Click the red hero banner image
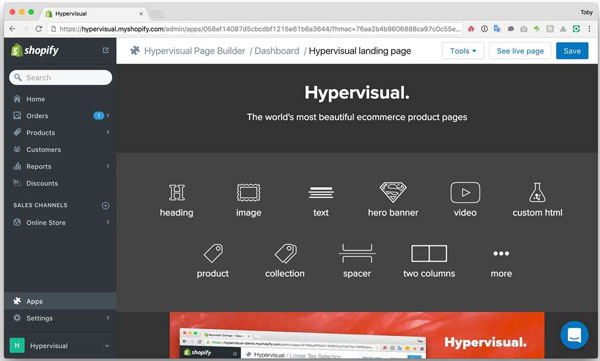The height and width of the screenshot is (361, 600). 357,335
